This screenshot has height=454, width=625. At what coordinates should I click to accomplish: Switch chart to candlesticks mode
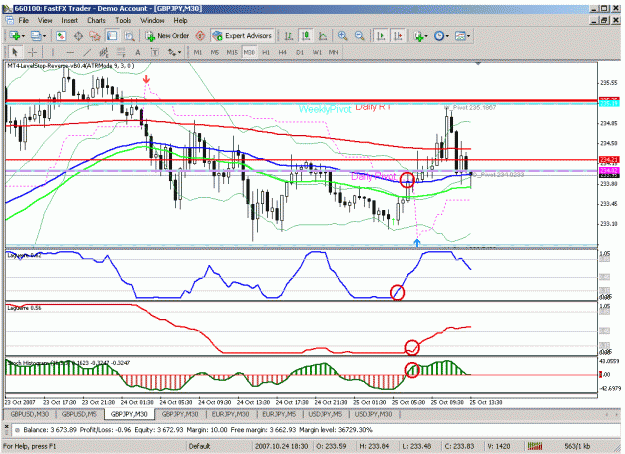[306, 36]
